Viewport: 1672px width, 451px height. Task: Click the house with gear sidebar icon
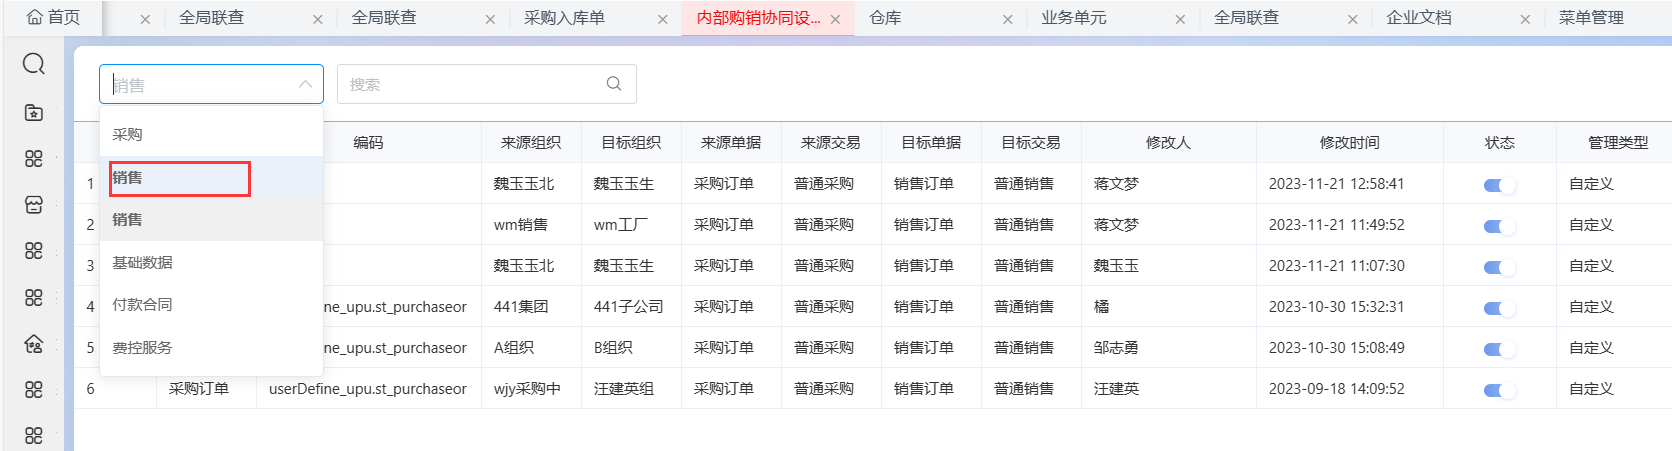click(34, 344)
